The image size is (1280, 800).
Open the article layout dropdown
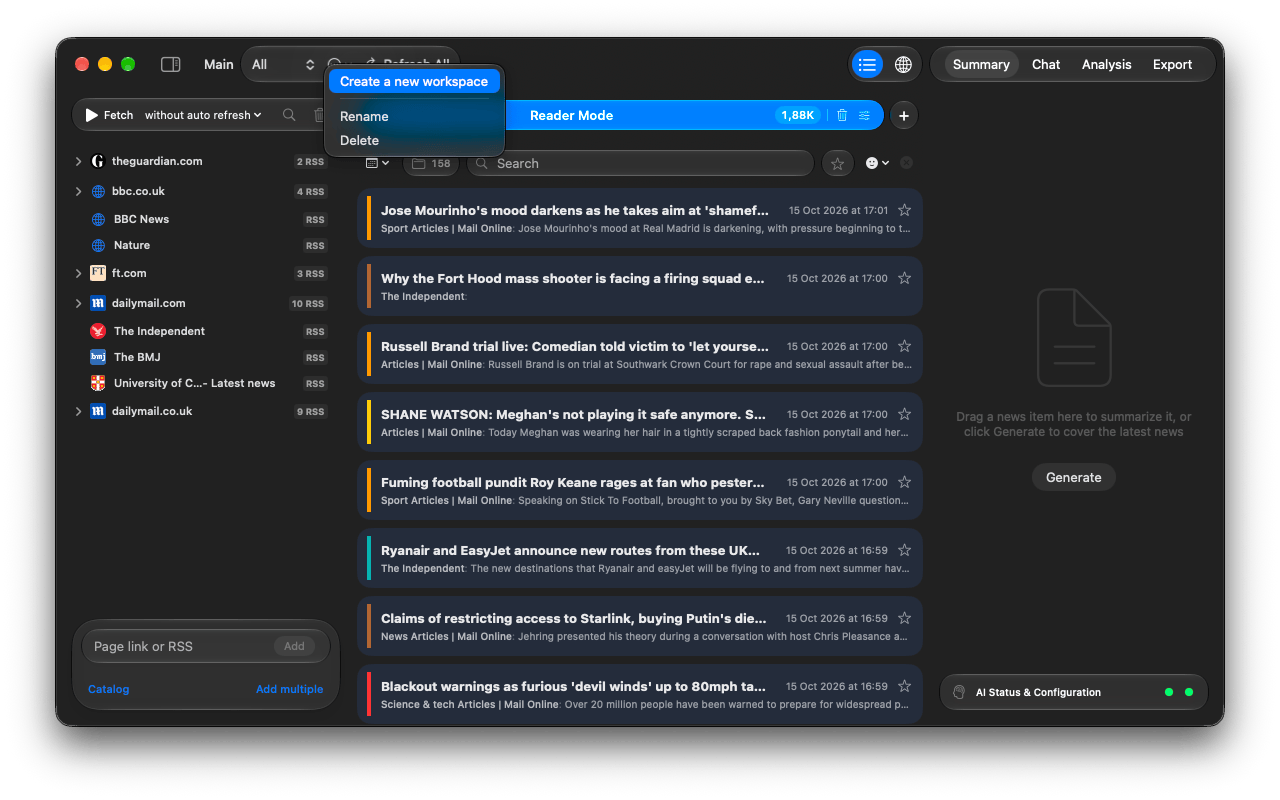(377, 163)
